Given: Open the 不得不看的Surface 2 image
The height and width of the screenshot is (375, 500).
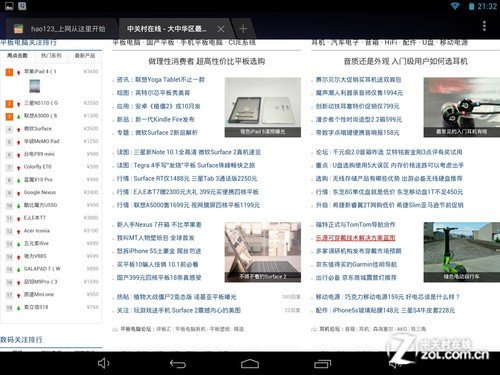Looking at the screenshot, I should (263, 252).
